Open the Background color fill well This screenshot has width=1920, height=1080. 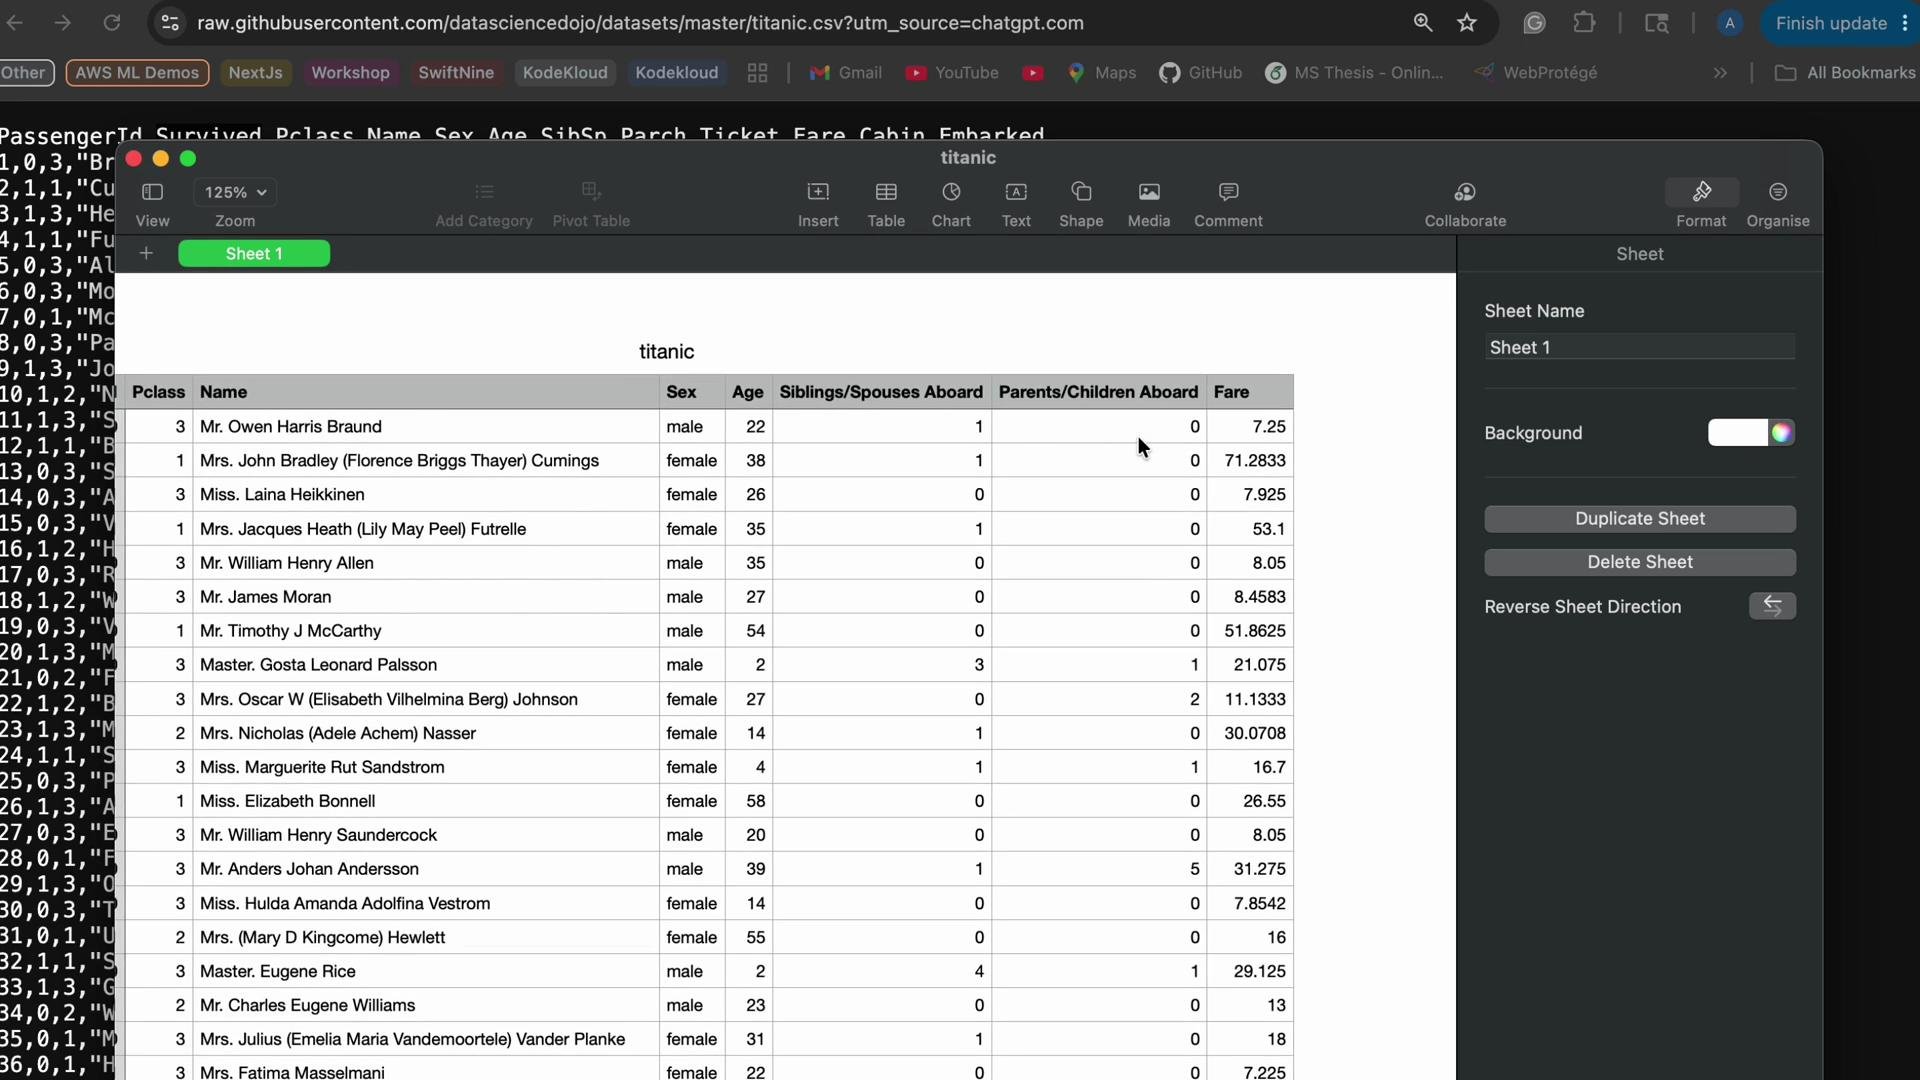point(1738,433)
